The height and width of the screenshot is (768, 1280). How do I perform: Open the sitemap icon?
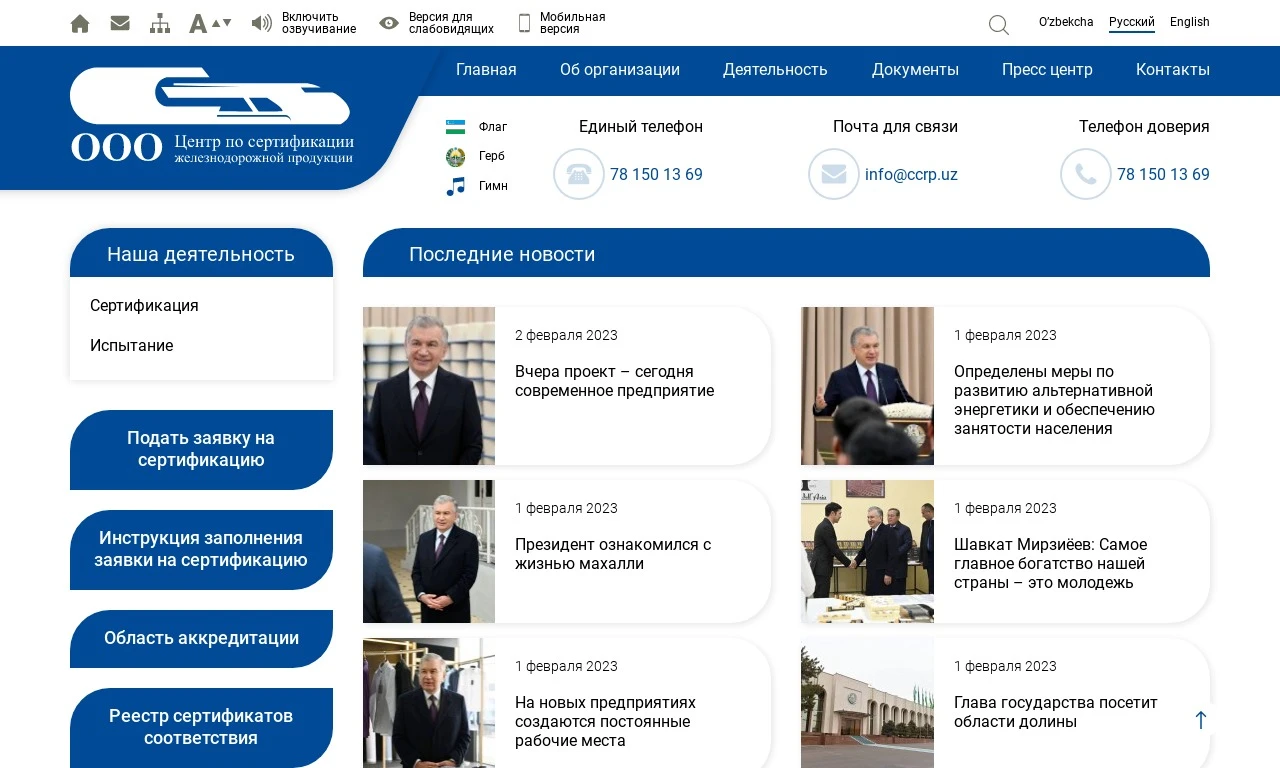[x=160, y=23]
